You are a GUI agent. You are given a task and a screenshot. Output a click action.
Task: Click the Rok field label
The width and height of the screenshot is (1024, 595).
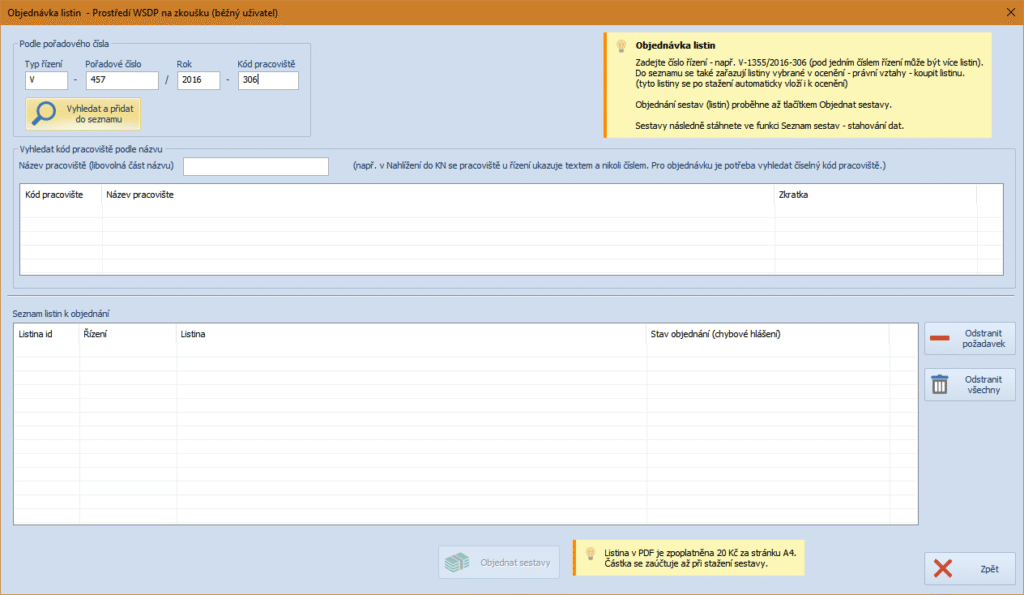184,64
